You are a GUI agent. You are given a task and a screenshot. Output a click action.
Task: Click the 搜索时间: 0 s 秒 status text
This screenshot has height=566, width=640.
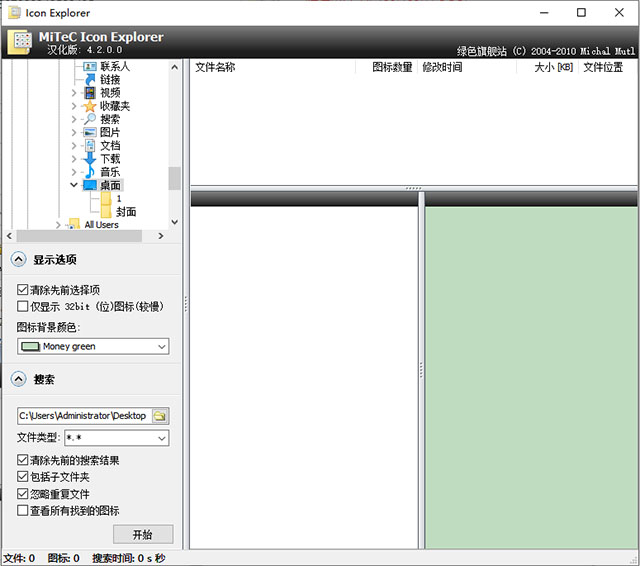(129, 558)
